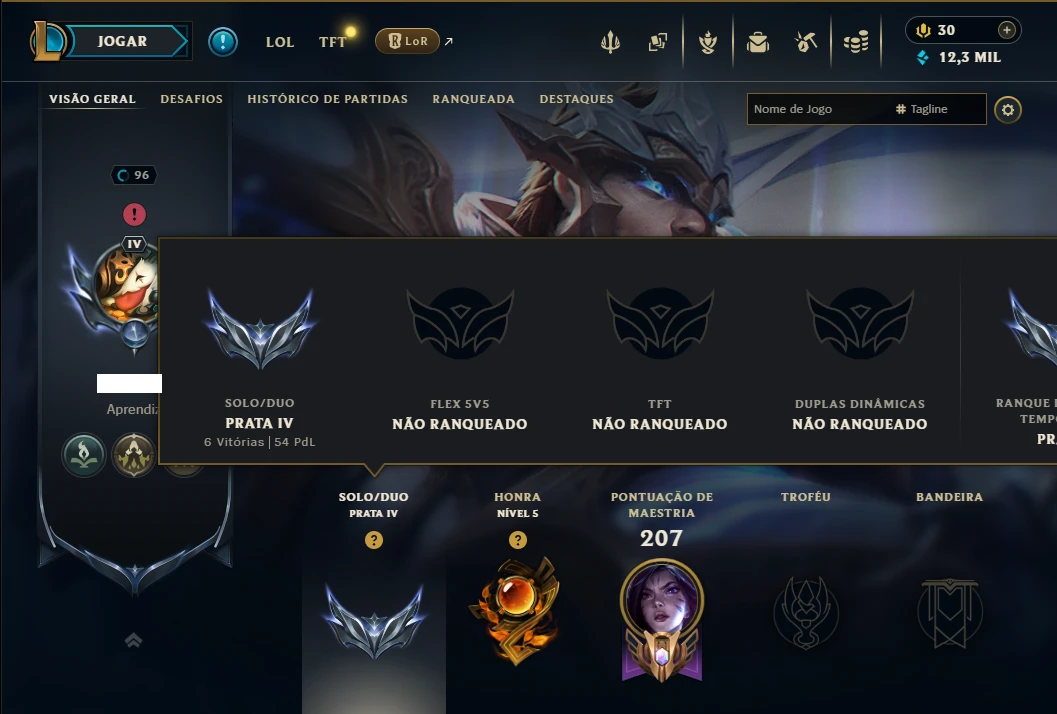Open the Loot hextech crafting icon
1057x714 pixels.
[x=806, y=42]
